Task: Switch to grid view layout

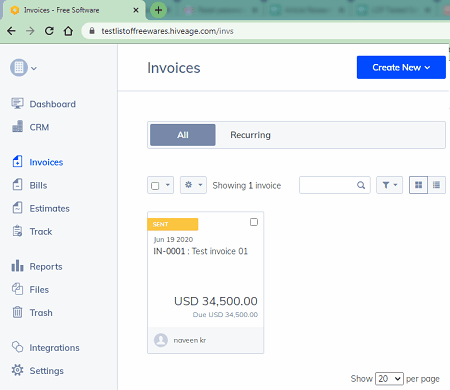Action: (x=418, y=185)
